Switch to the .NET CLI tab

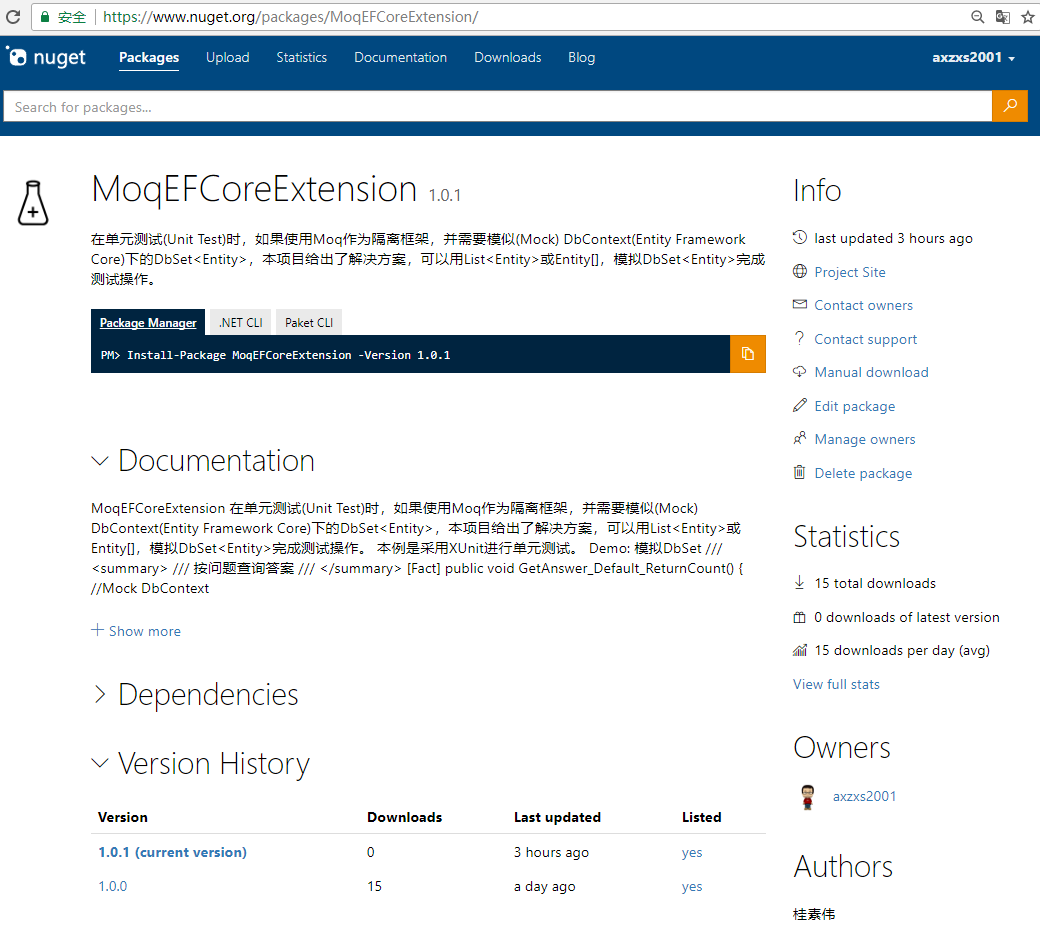point(241,322)
